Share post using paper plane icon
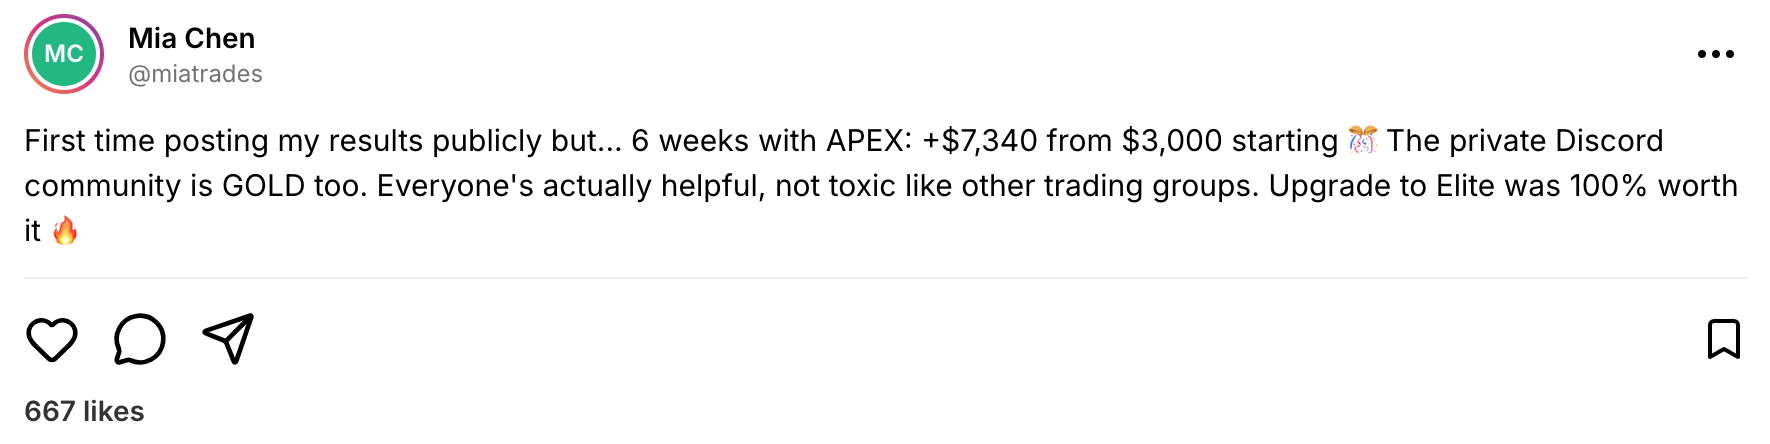Viewport: 1770px width, 444px height. (x=229, y=339)
